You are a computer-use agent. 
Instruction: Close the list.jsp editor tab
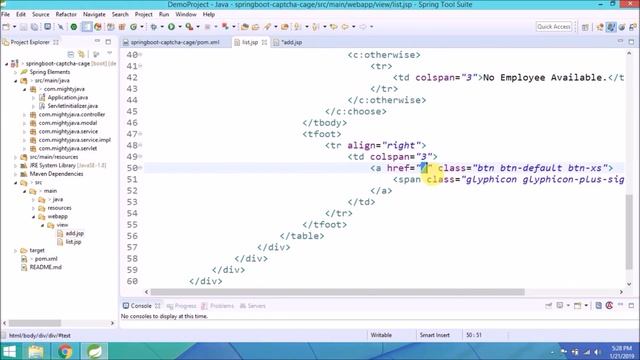coord(264,42)
